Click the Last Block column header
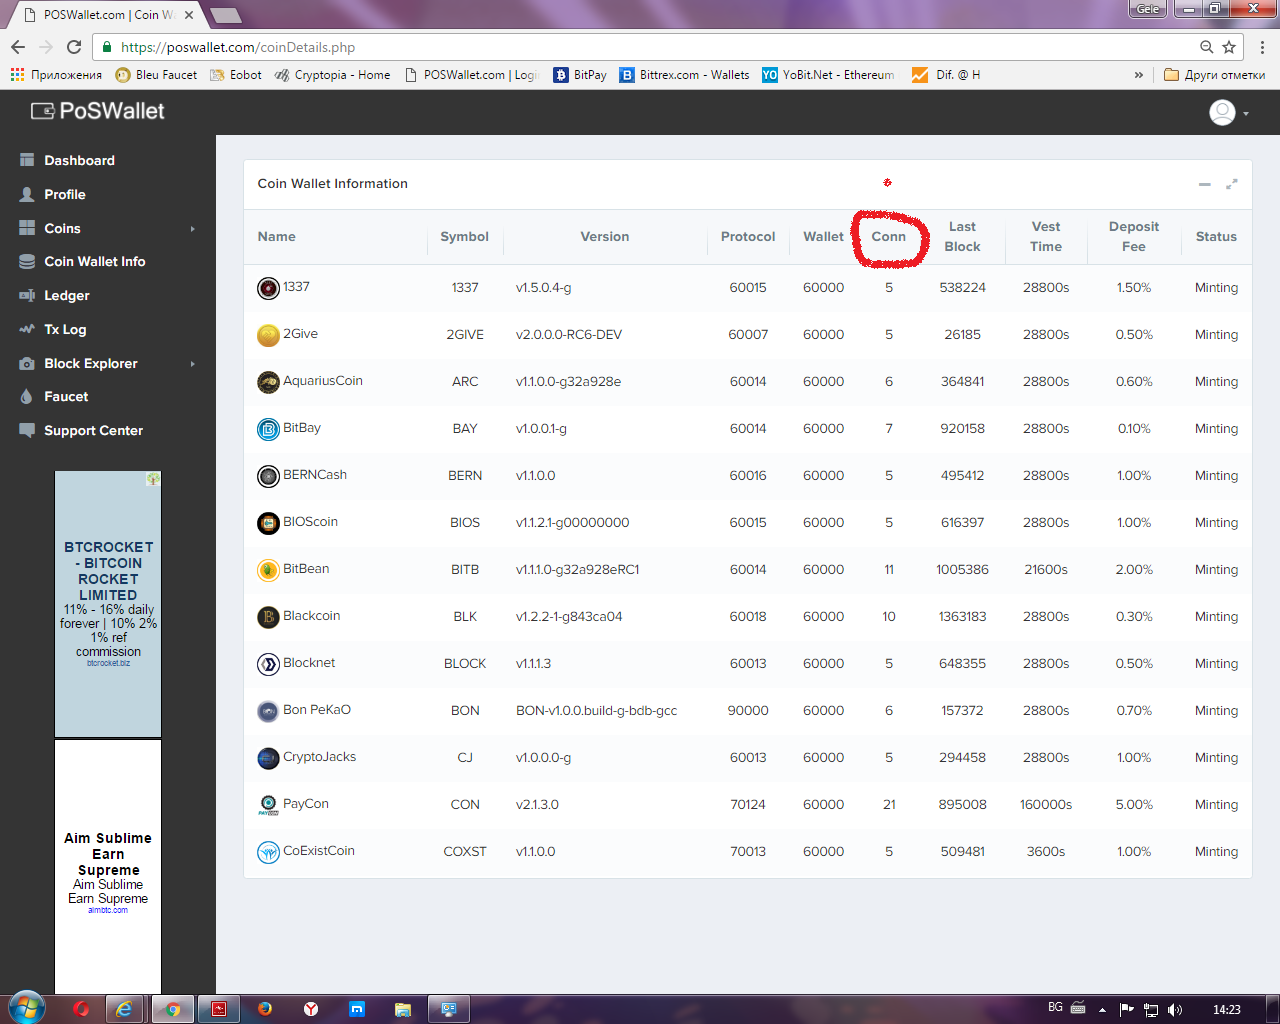The height and width of the screenshot is (1024, 1280). [x=963, y=237]
